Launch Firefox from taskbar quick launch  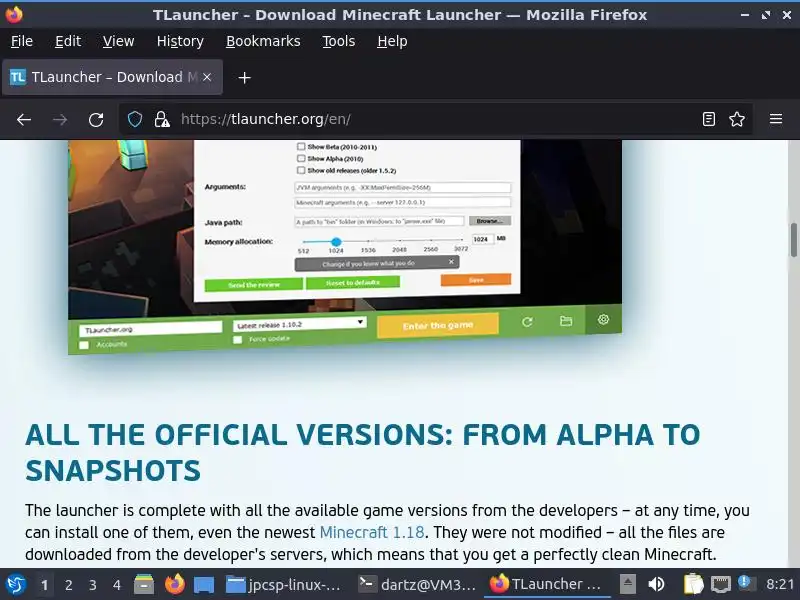pyautogui.click(x=174, y=584)
